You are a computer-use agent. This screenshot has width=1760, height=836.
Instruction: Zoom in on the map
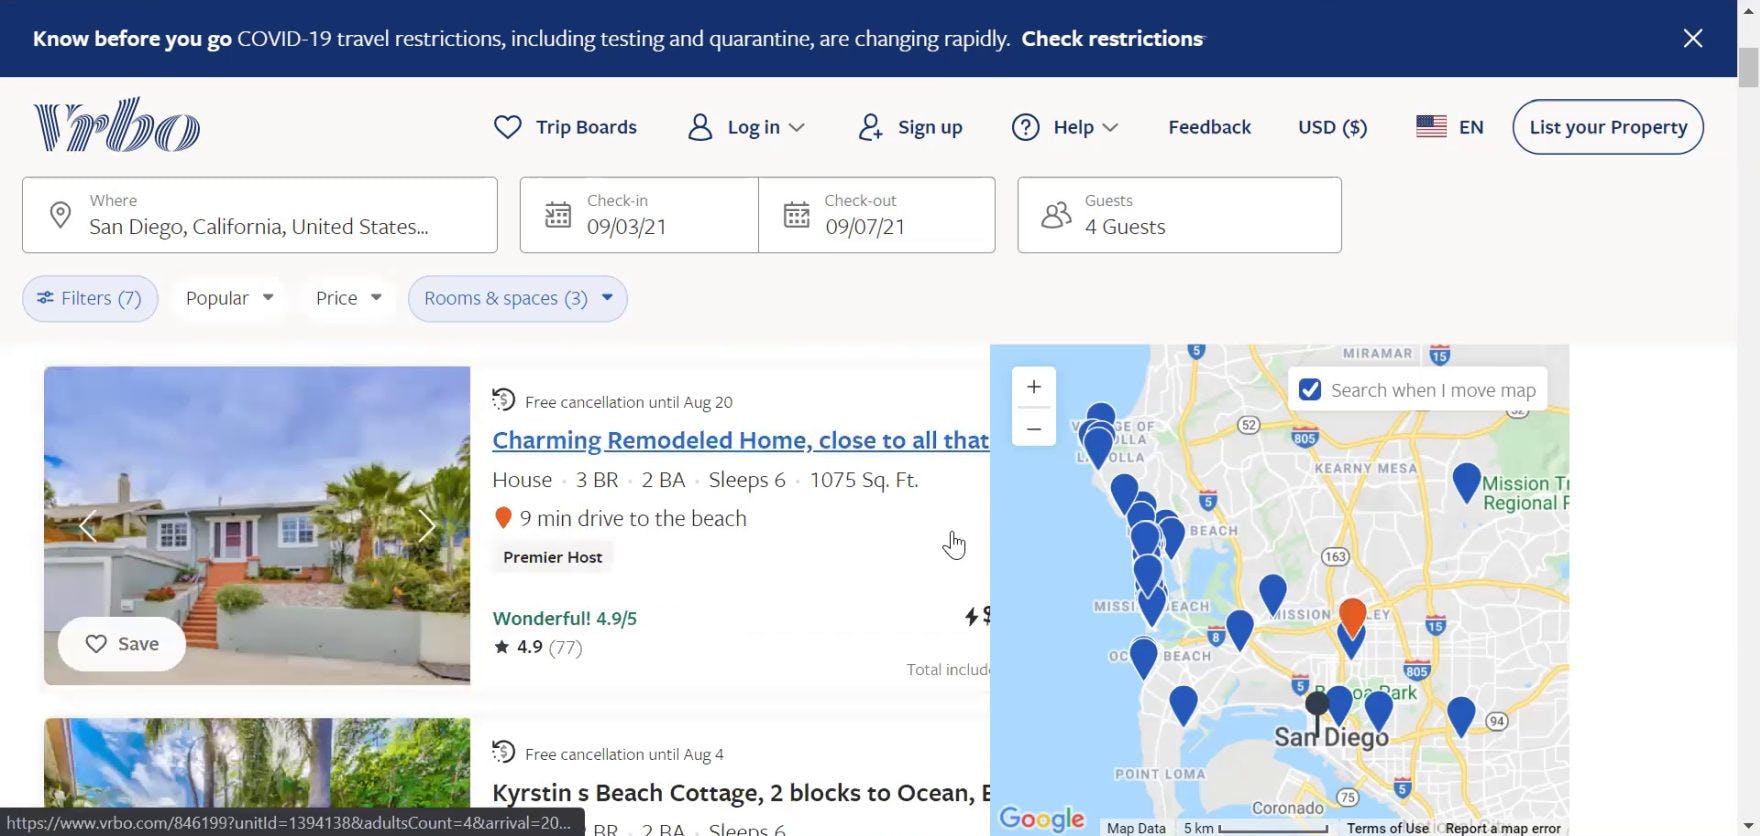[1034, 387]
